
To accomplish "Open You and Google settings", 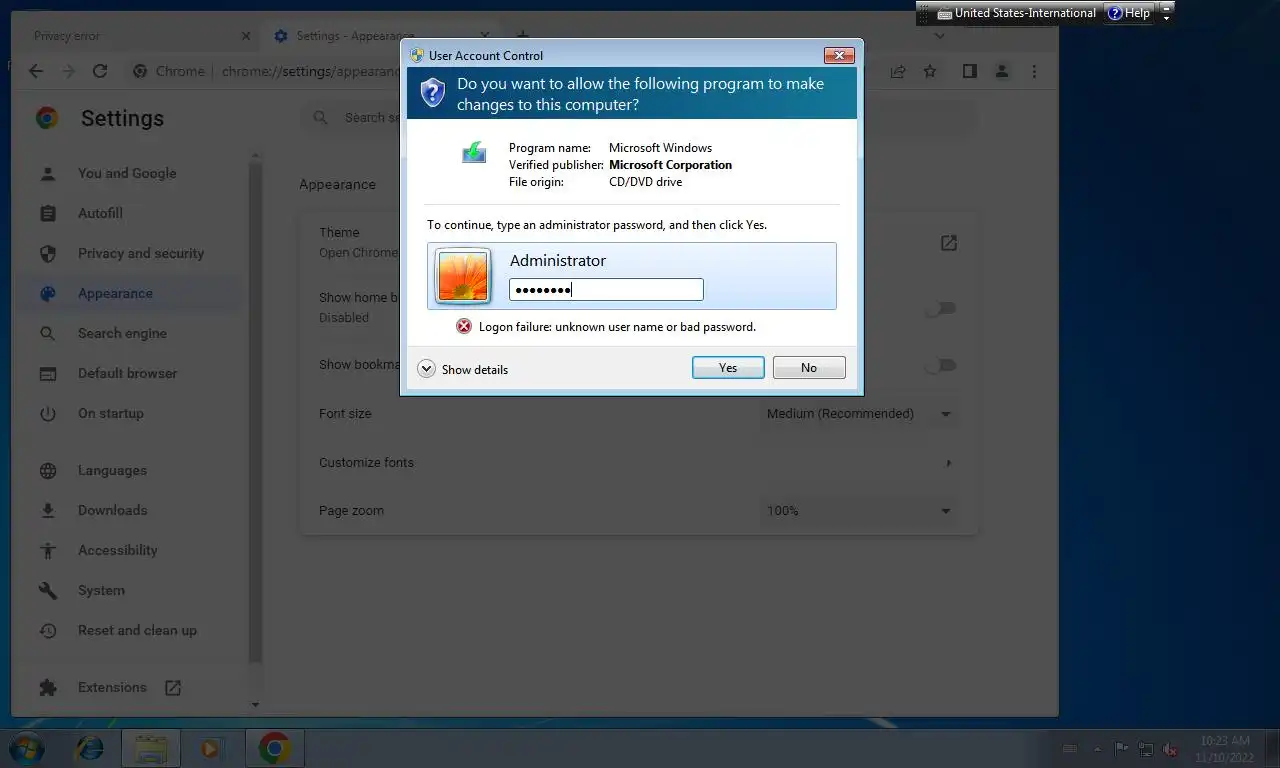I will 127,173.
